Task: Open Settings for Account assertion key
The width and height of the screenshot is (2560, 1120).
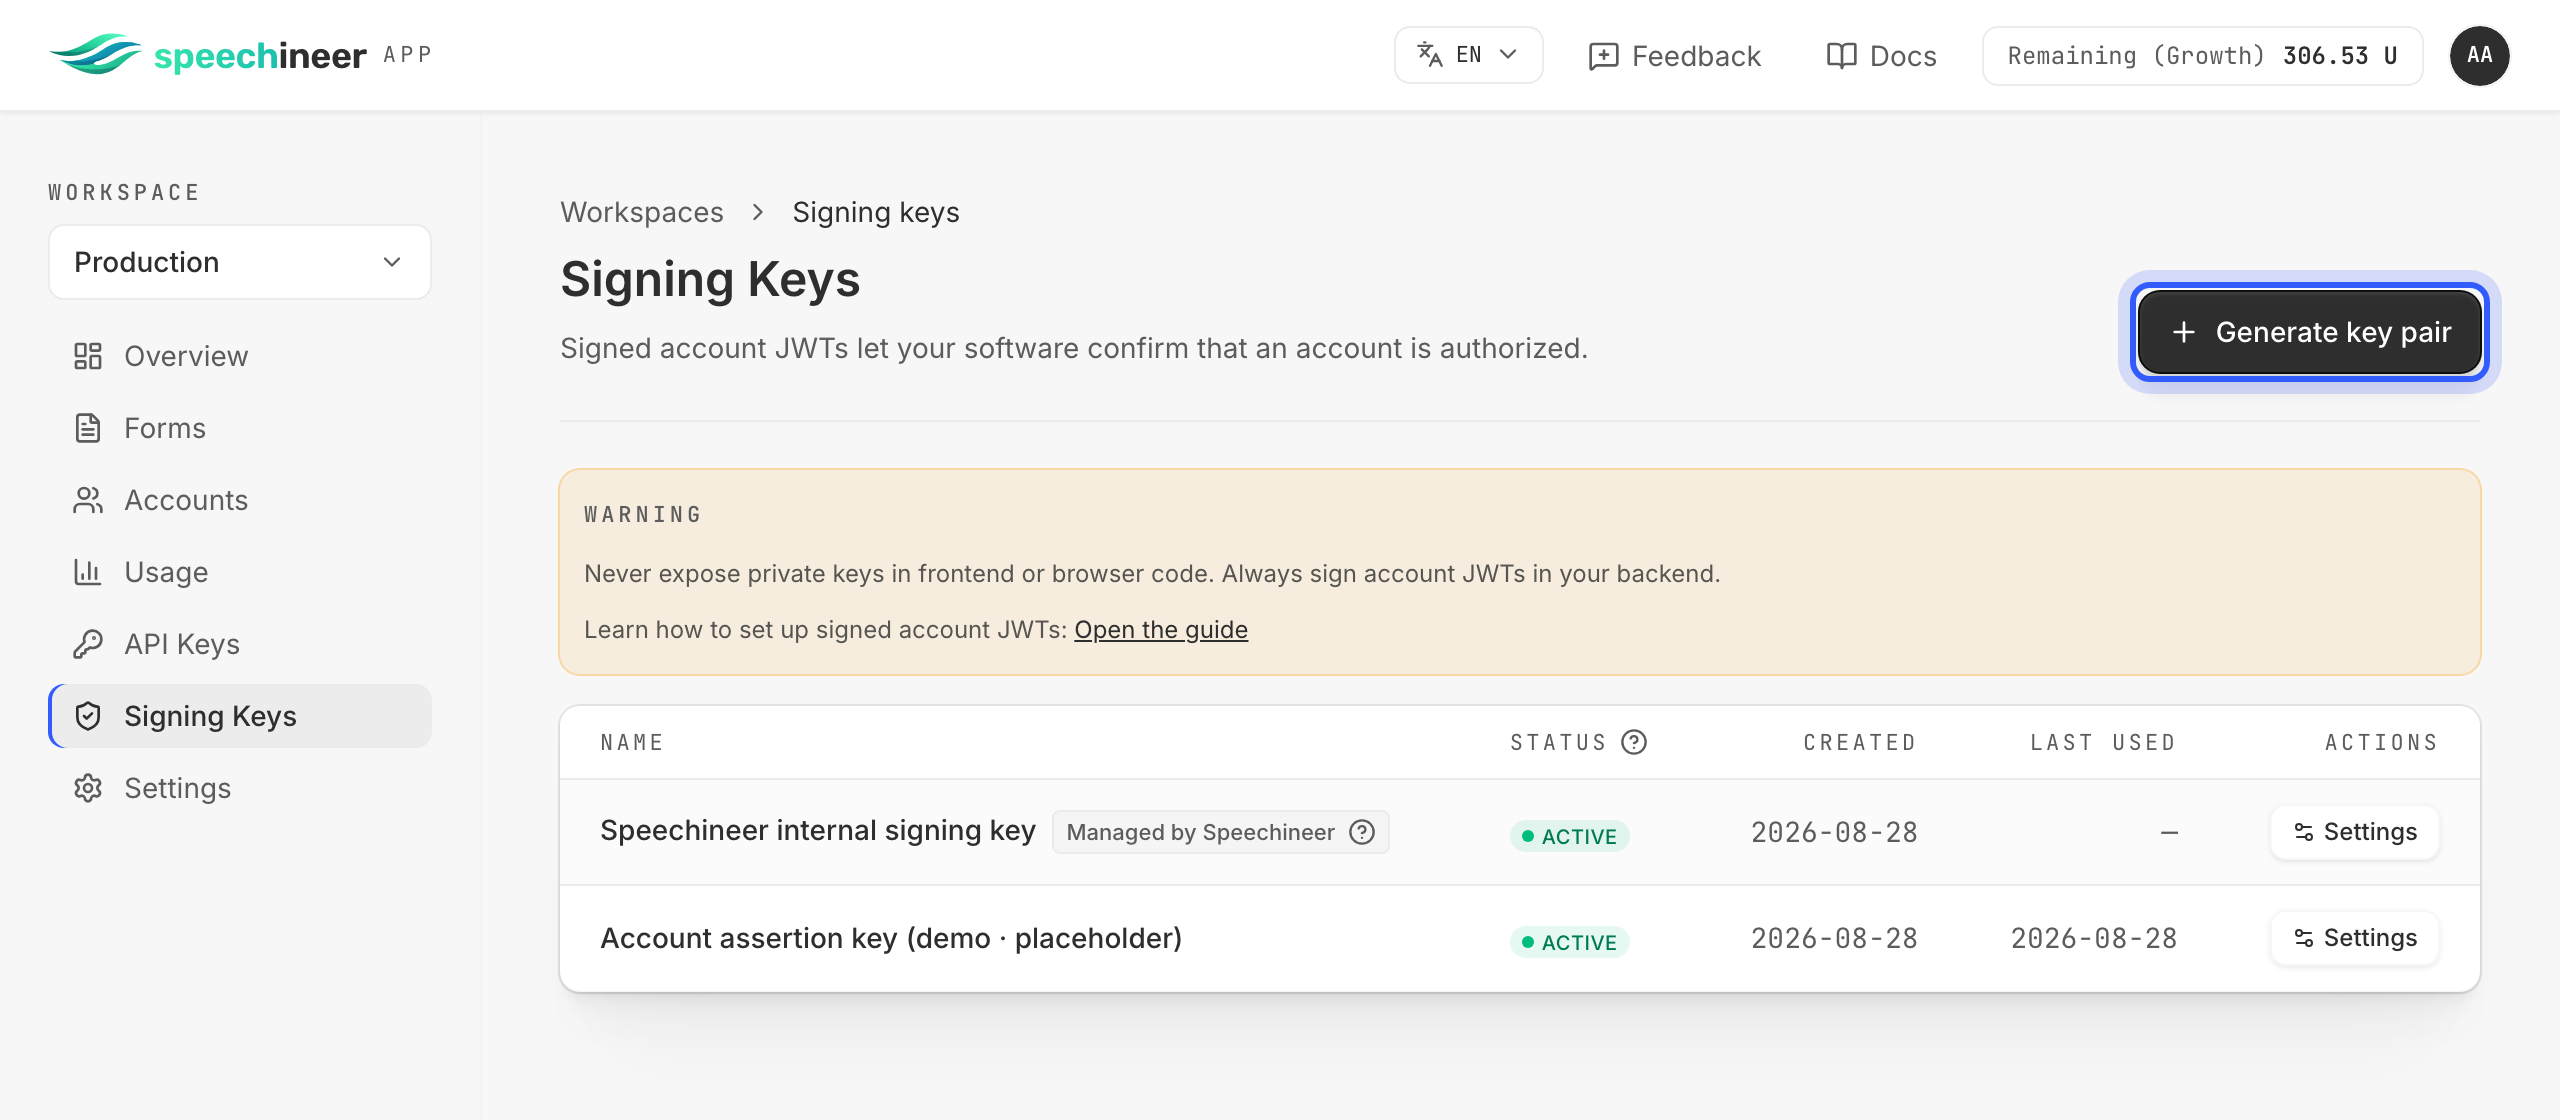Action: click(2355, 938)
